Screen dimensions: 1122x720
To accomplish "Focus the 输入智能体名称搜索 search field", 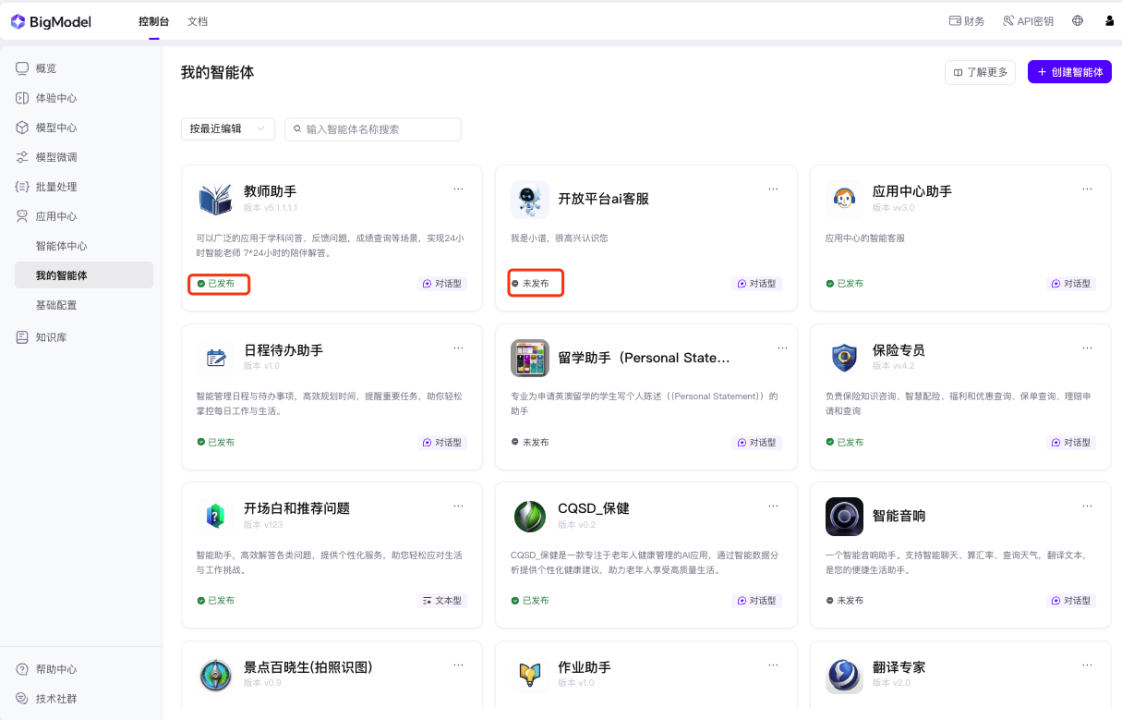I will pyautogui.click(x=373, y=129).
